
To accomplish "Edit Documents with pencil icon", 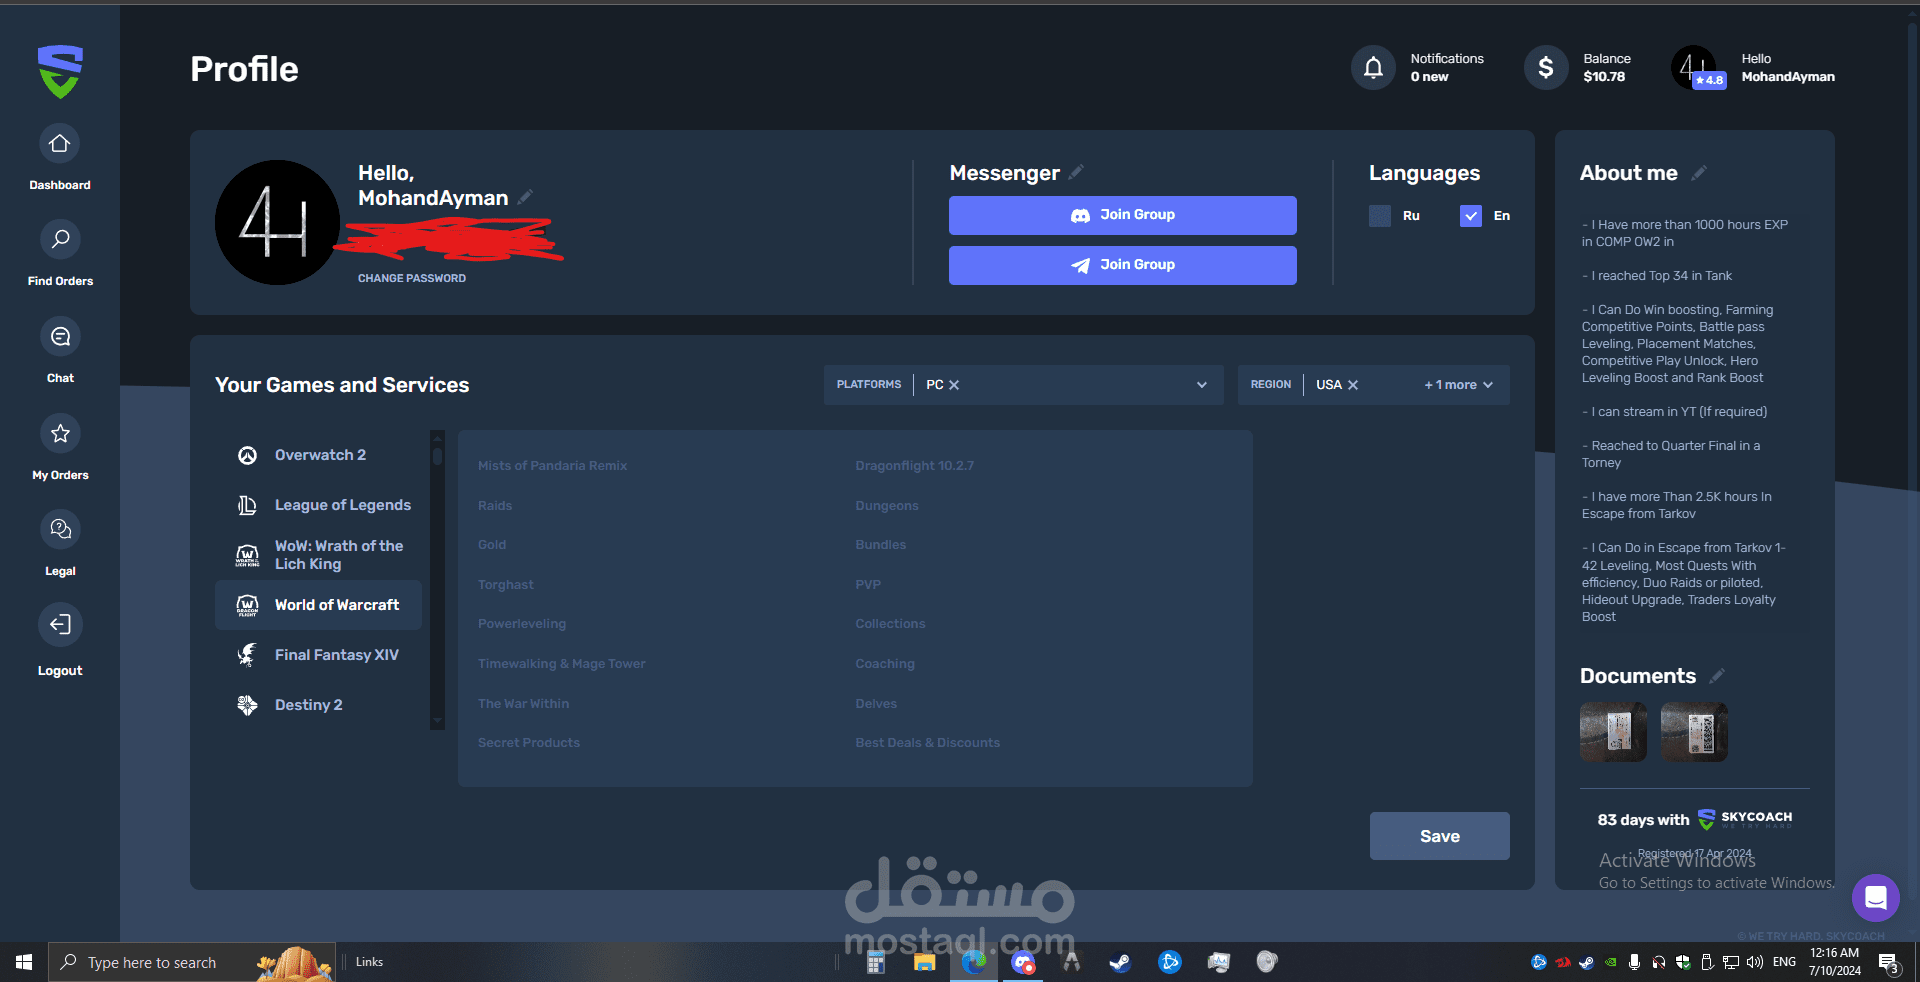I will pyautogui.click(x=1717, y=676).
